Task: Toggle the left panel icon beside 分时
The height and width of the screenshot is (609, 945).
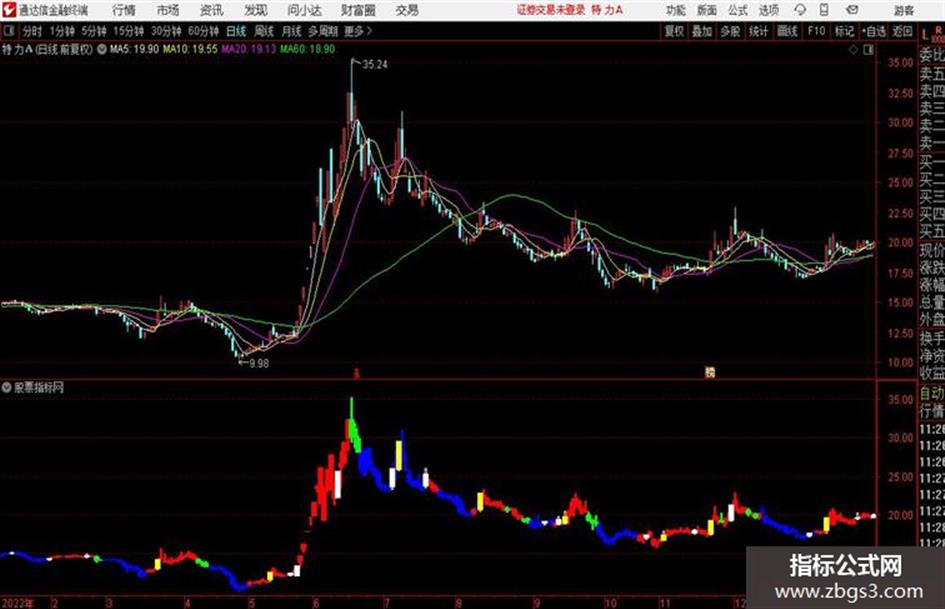Action: click(8, 31)
